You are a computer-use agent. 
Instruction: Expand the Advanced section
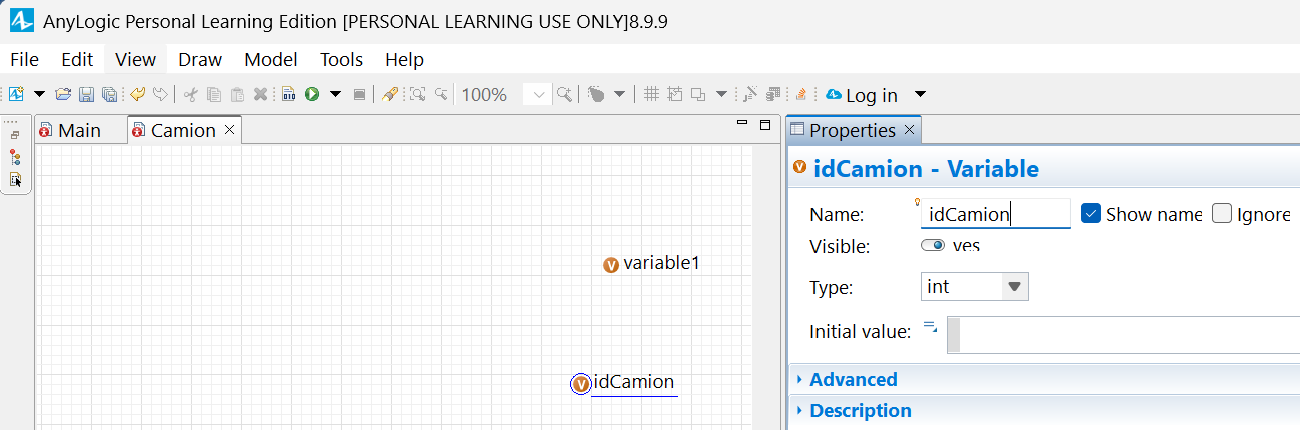click(x=853, y=379)
